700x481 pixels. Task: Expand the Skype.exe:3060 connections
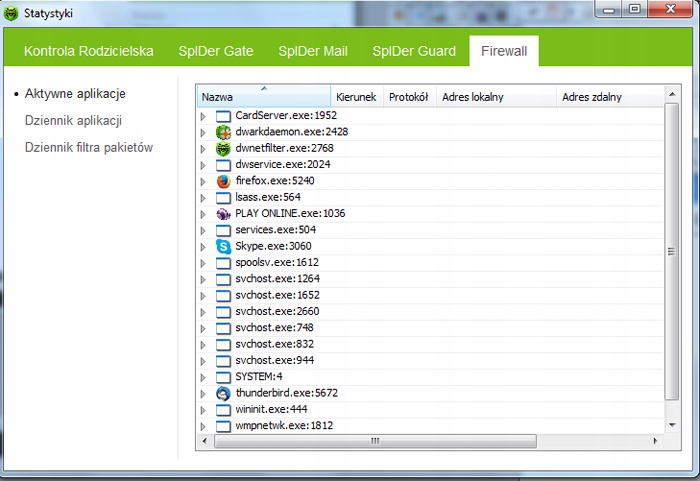[204, 246]
